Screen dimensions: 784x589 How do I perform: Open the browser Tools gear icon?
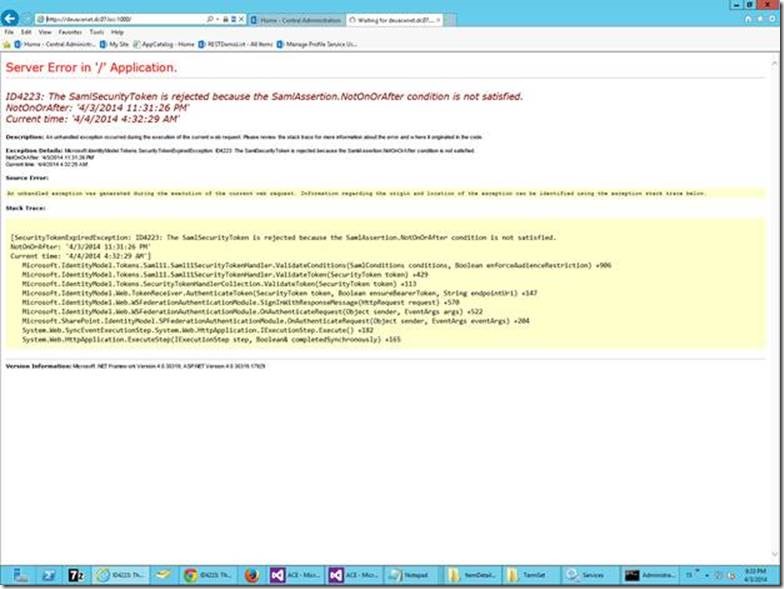click(x=772, y=19)
